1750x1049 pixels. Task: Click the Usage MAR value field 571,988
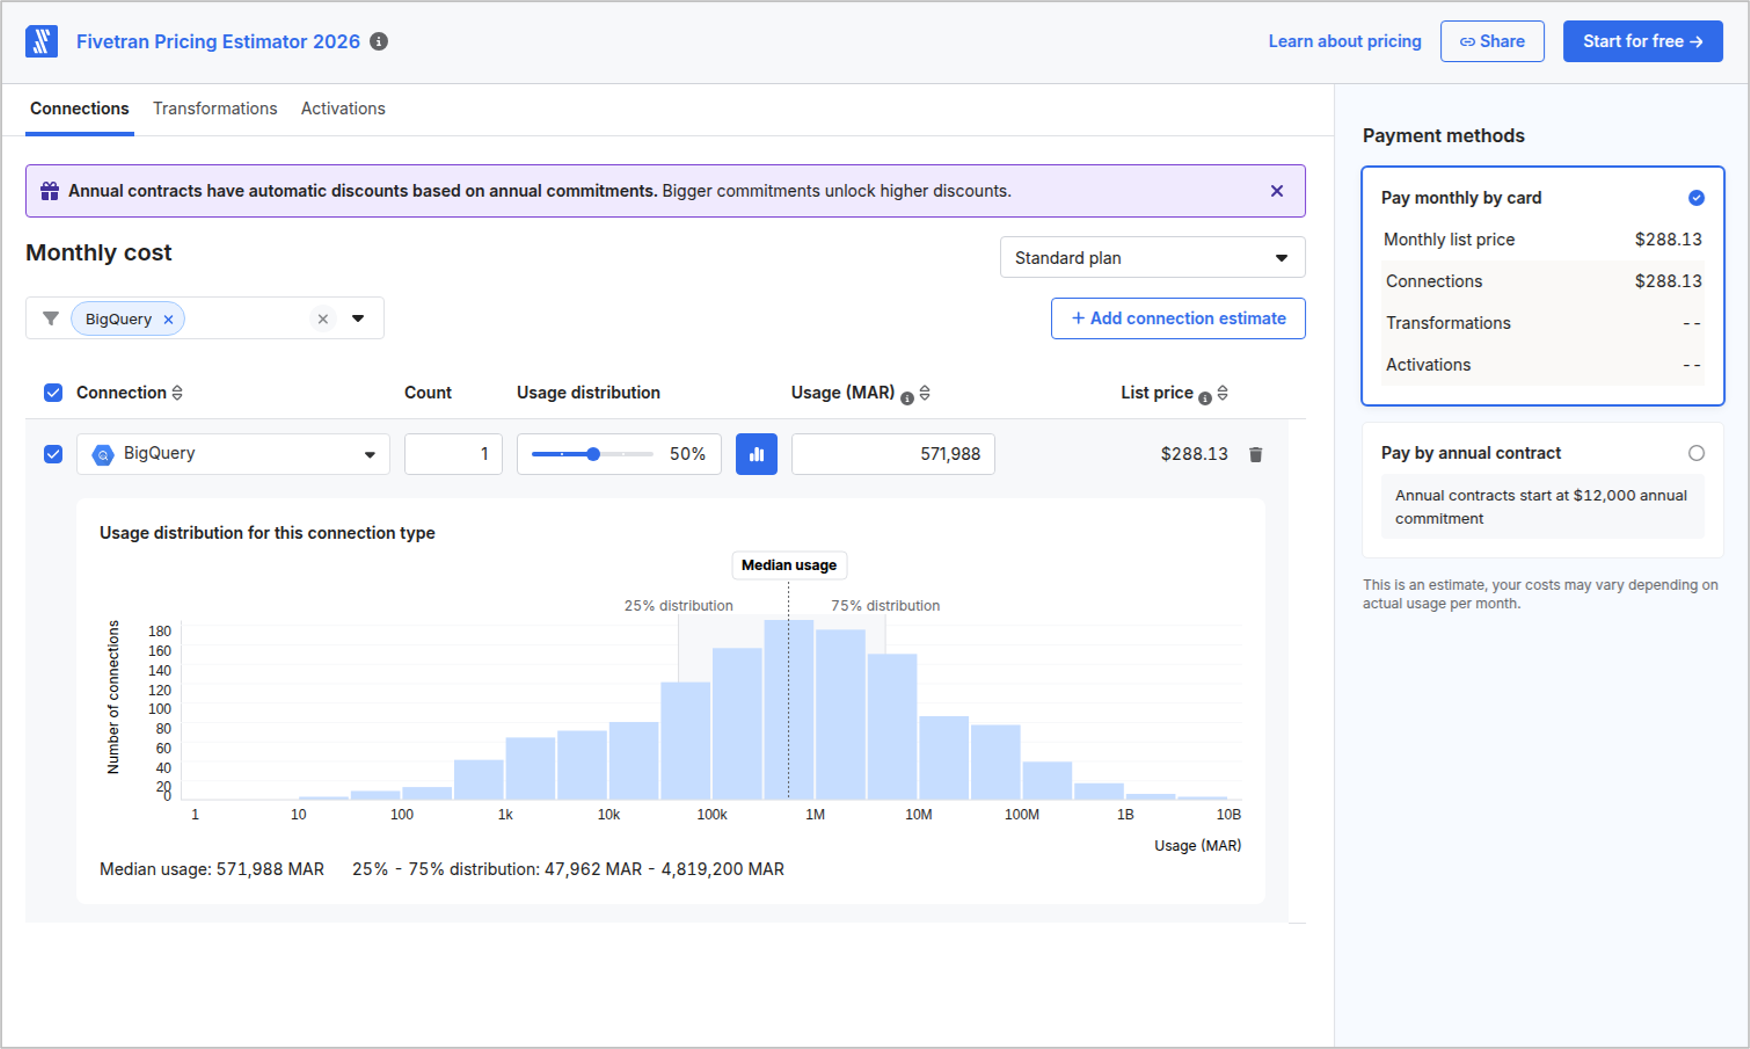click(893, 454)
